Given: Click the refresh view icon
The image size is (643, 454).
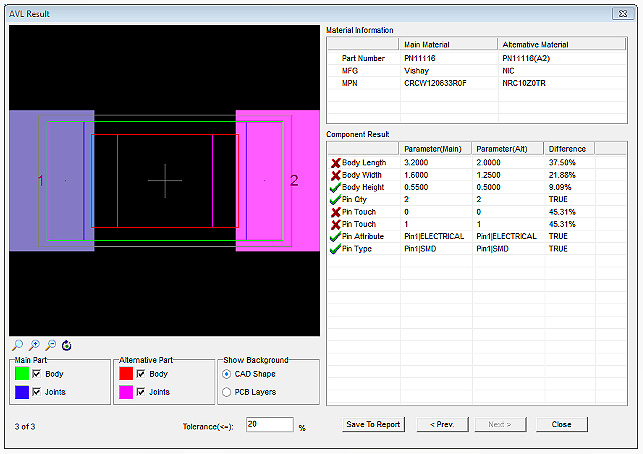Looking at the screenshot, I should click(x=66, y=345).
